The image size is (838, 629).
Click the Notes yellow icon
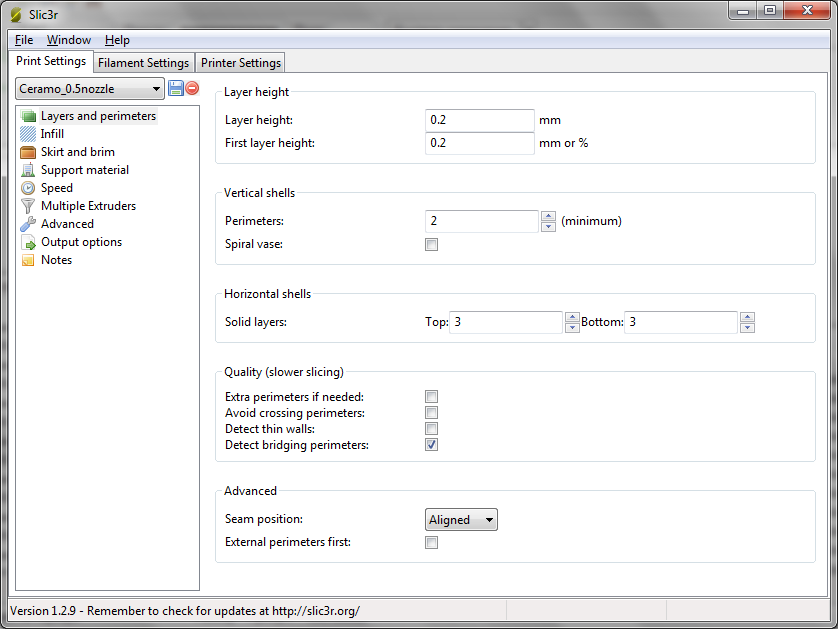click(x=28, y=260)
